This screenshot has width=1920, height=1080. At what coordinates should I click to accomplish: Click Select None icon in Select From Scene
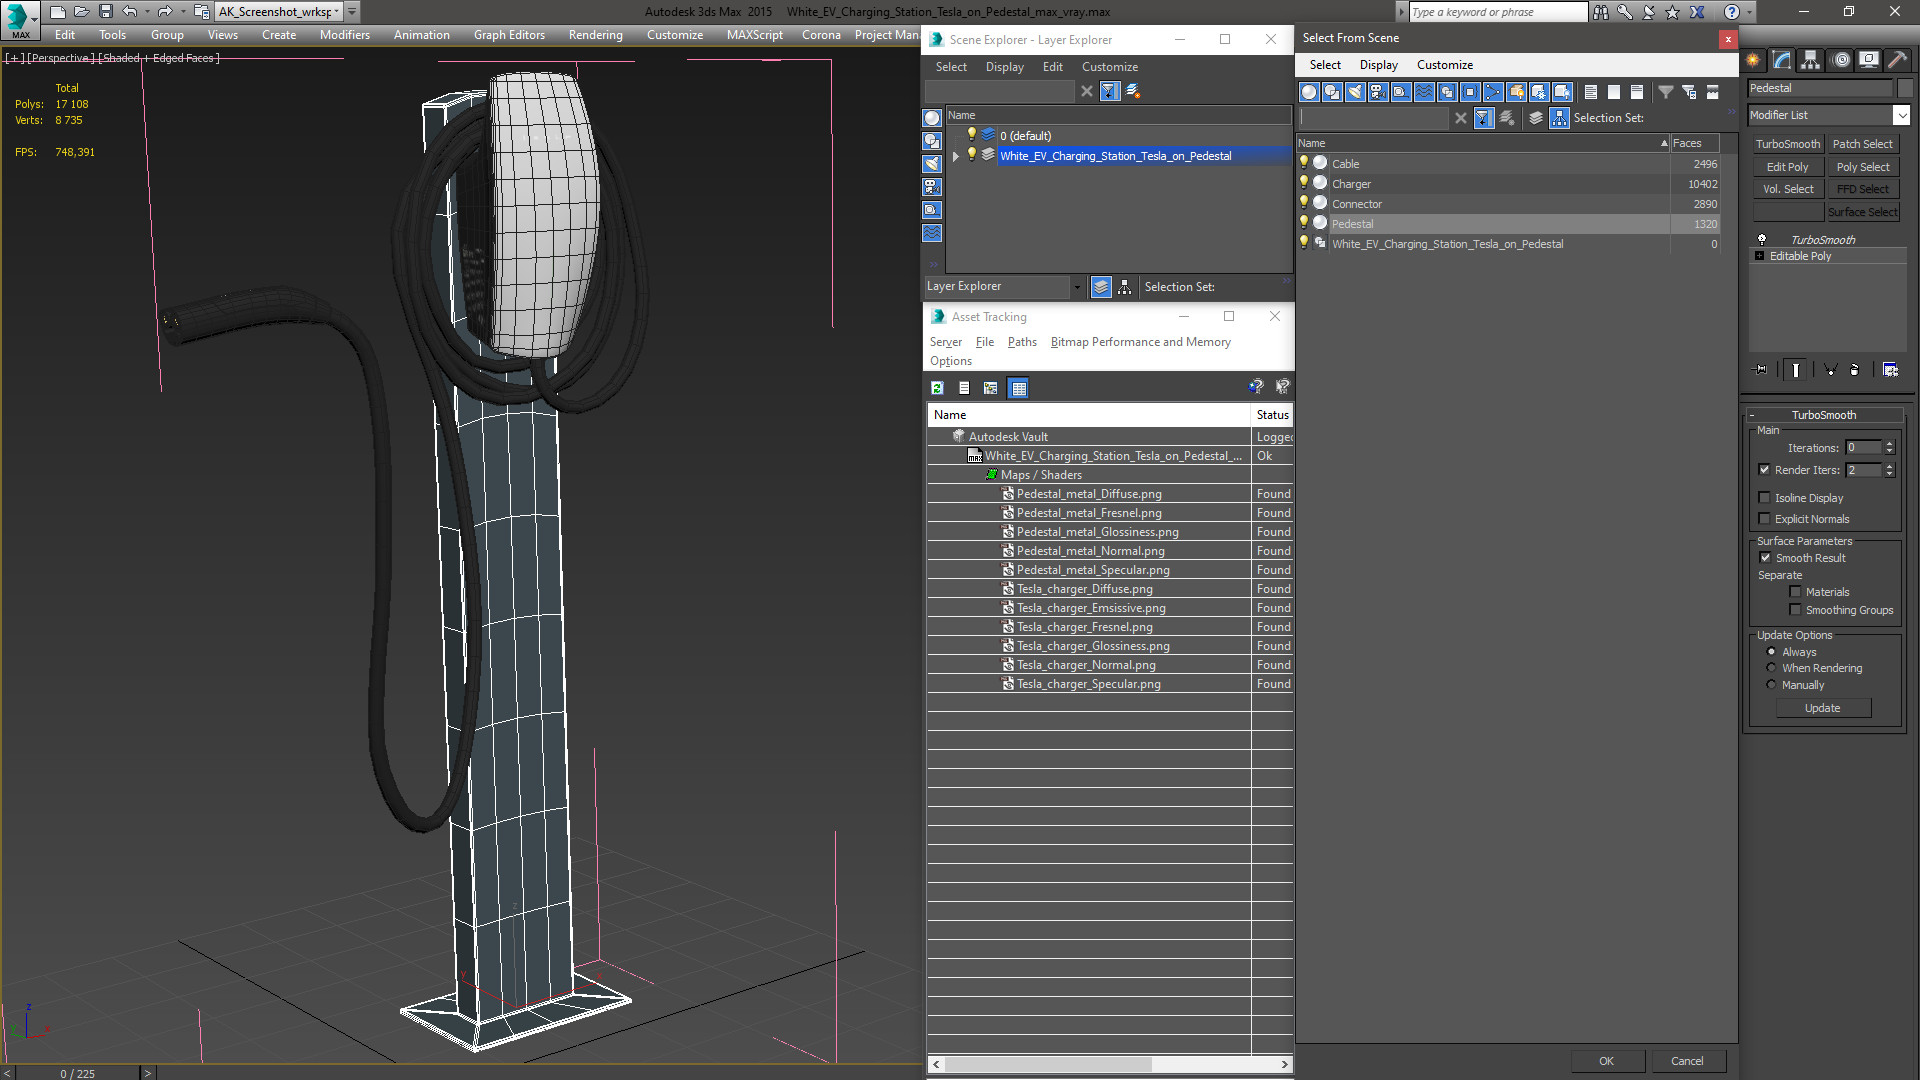[1614, 92]
